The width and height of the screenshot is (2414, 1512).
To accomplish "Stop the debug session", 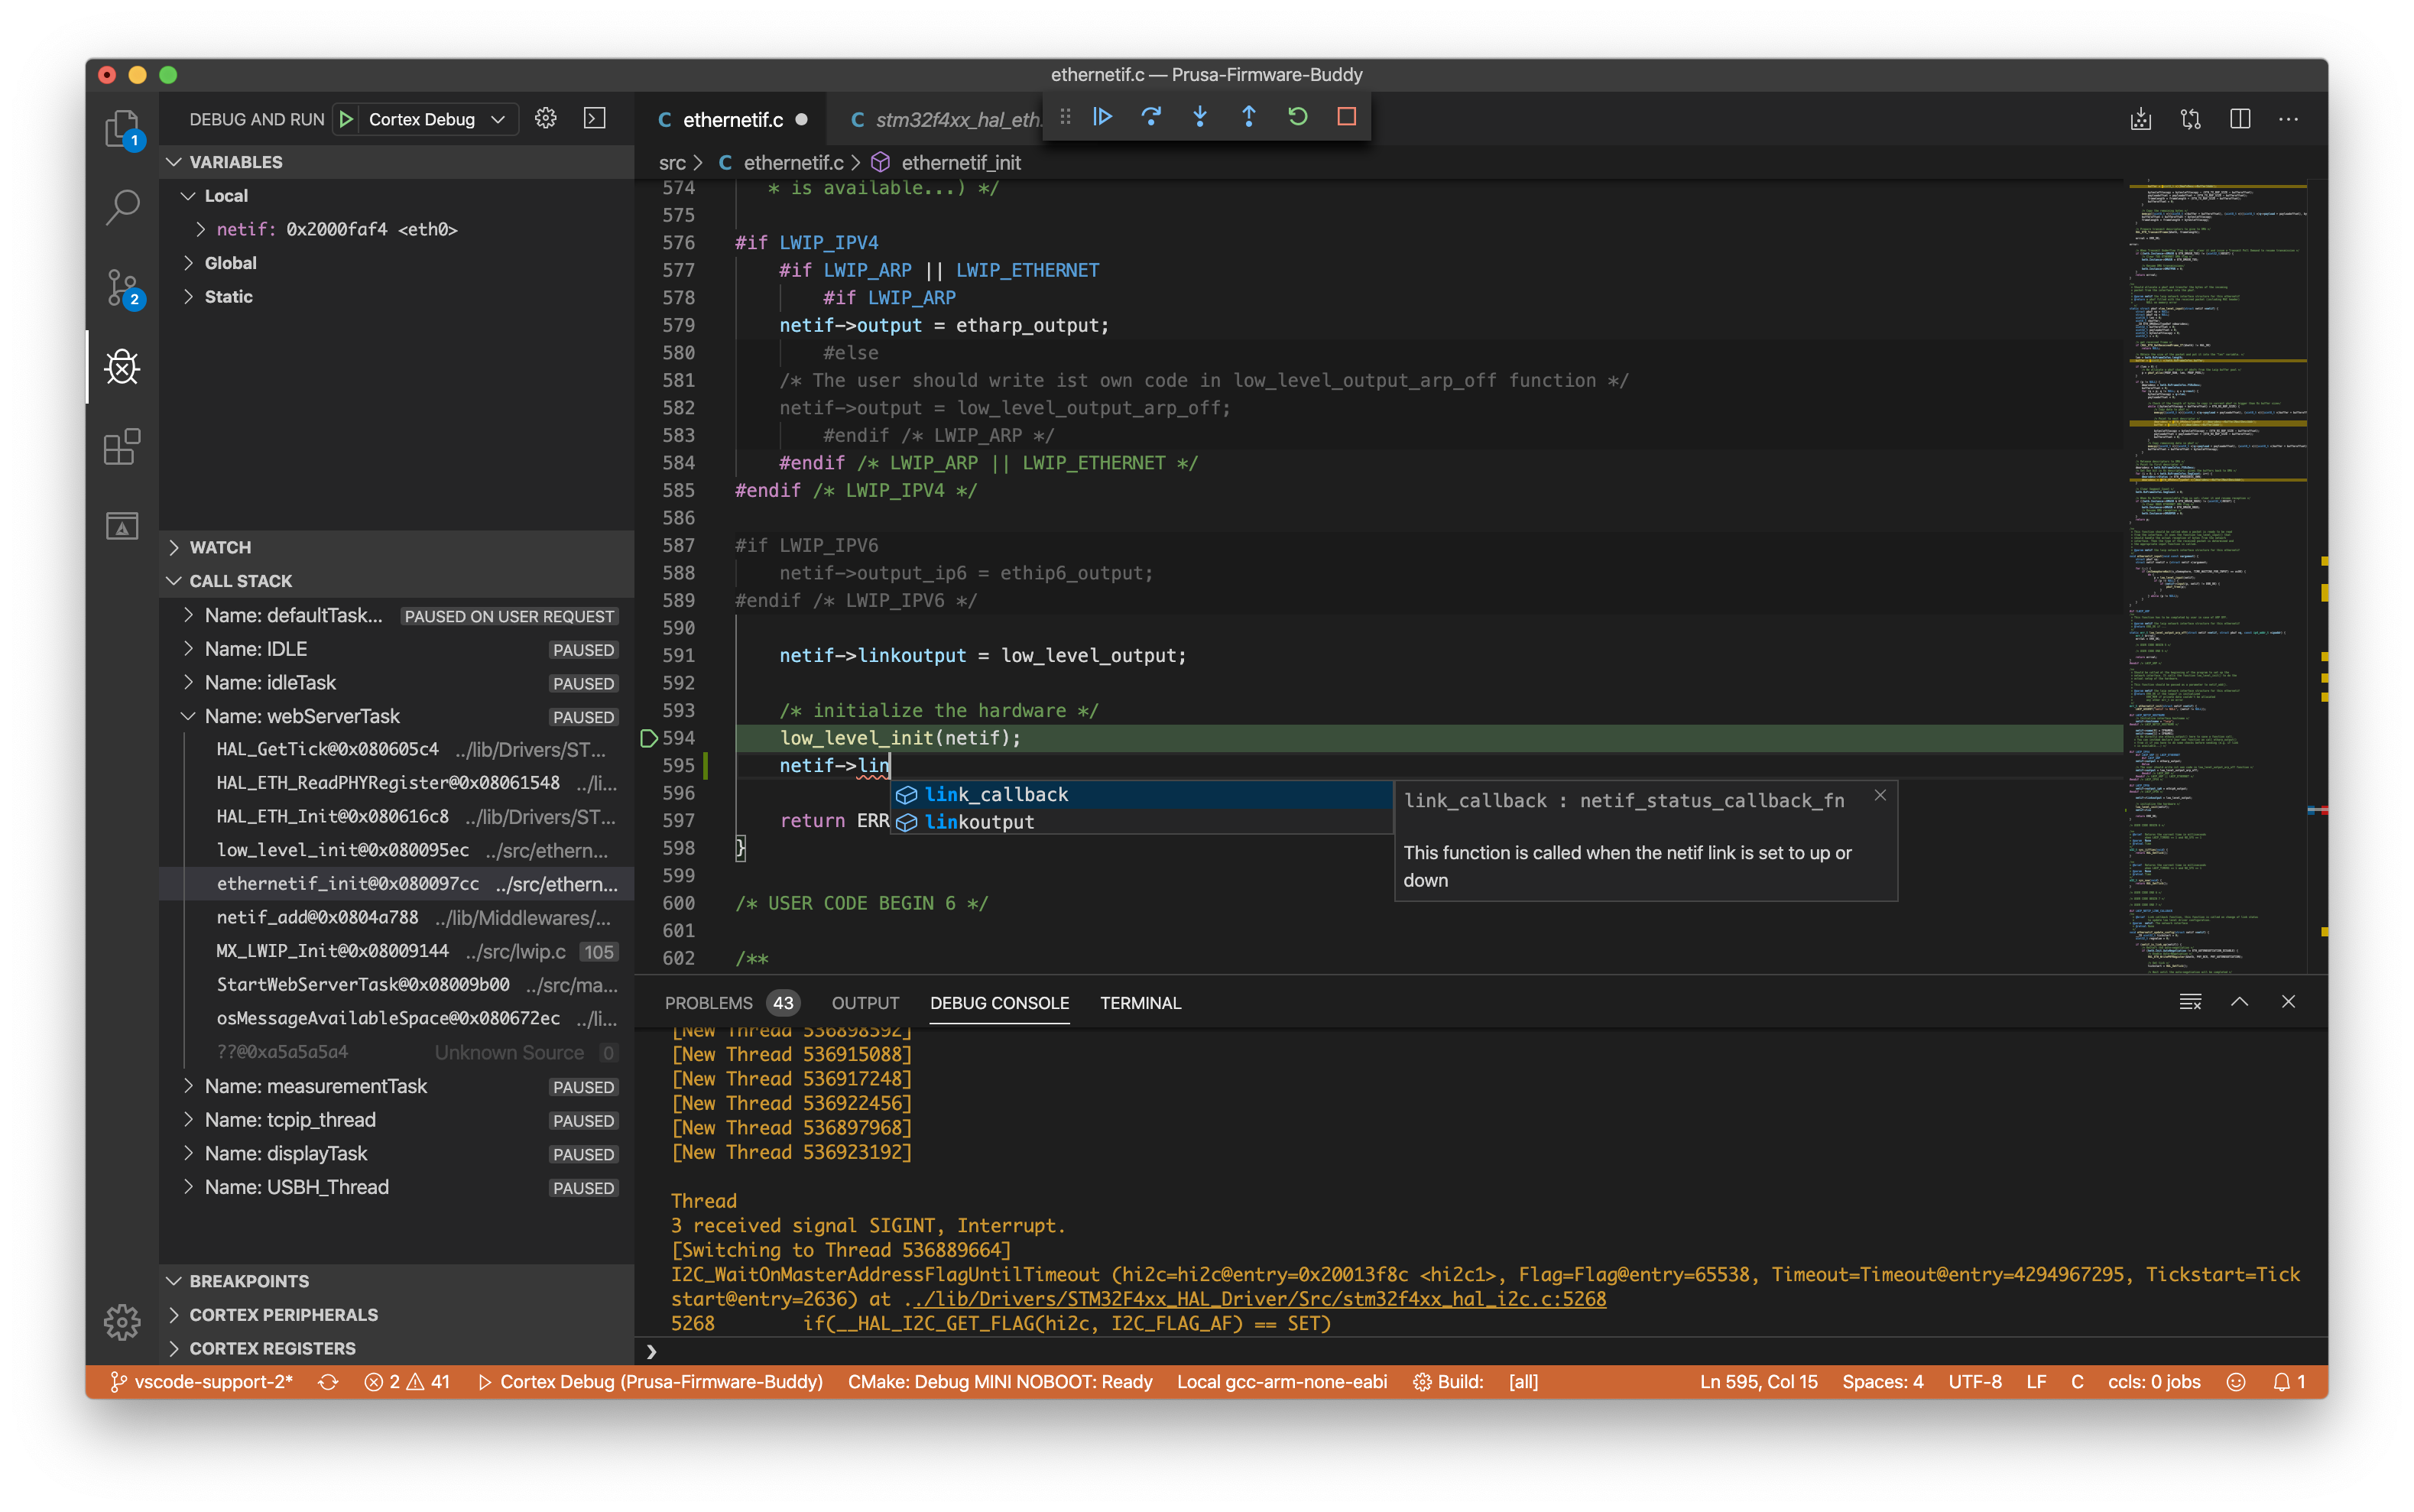I will tap(1347, 117).
